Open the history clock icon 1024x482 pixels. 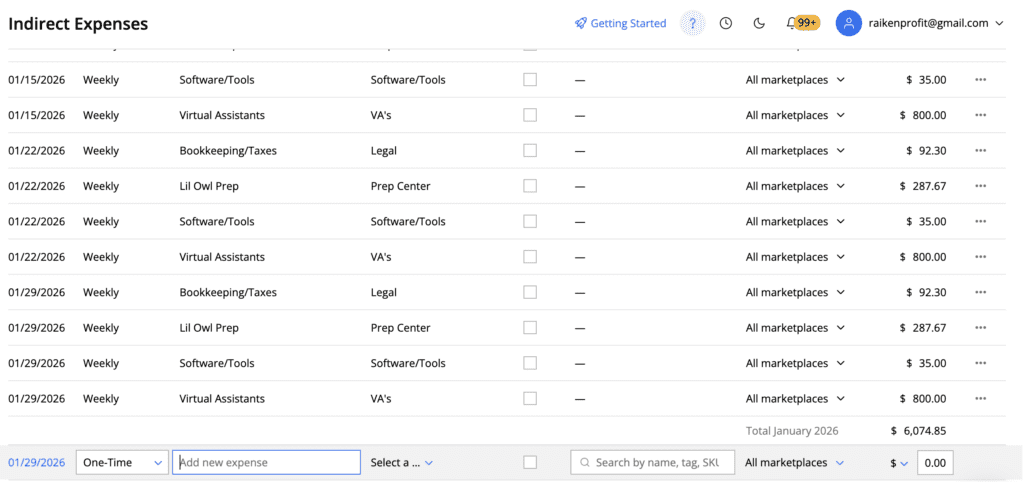coord(726,24)
